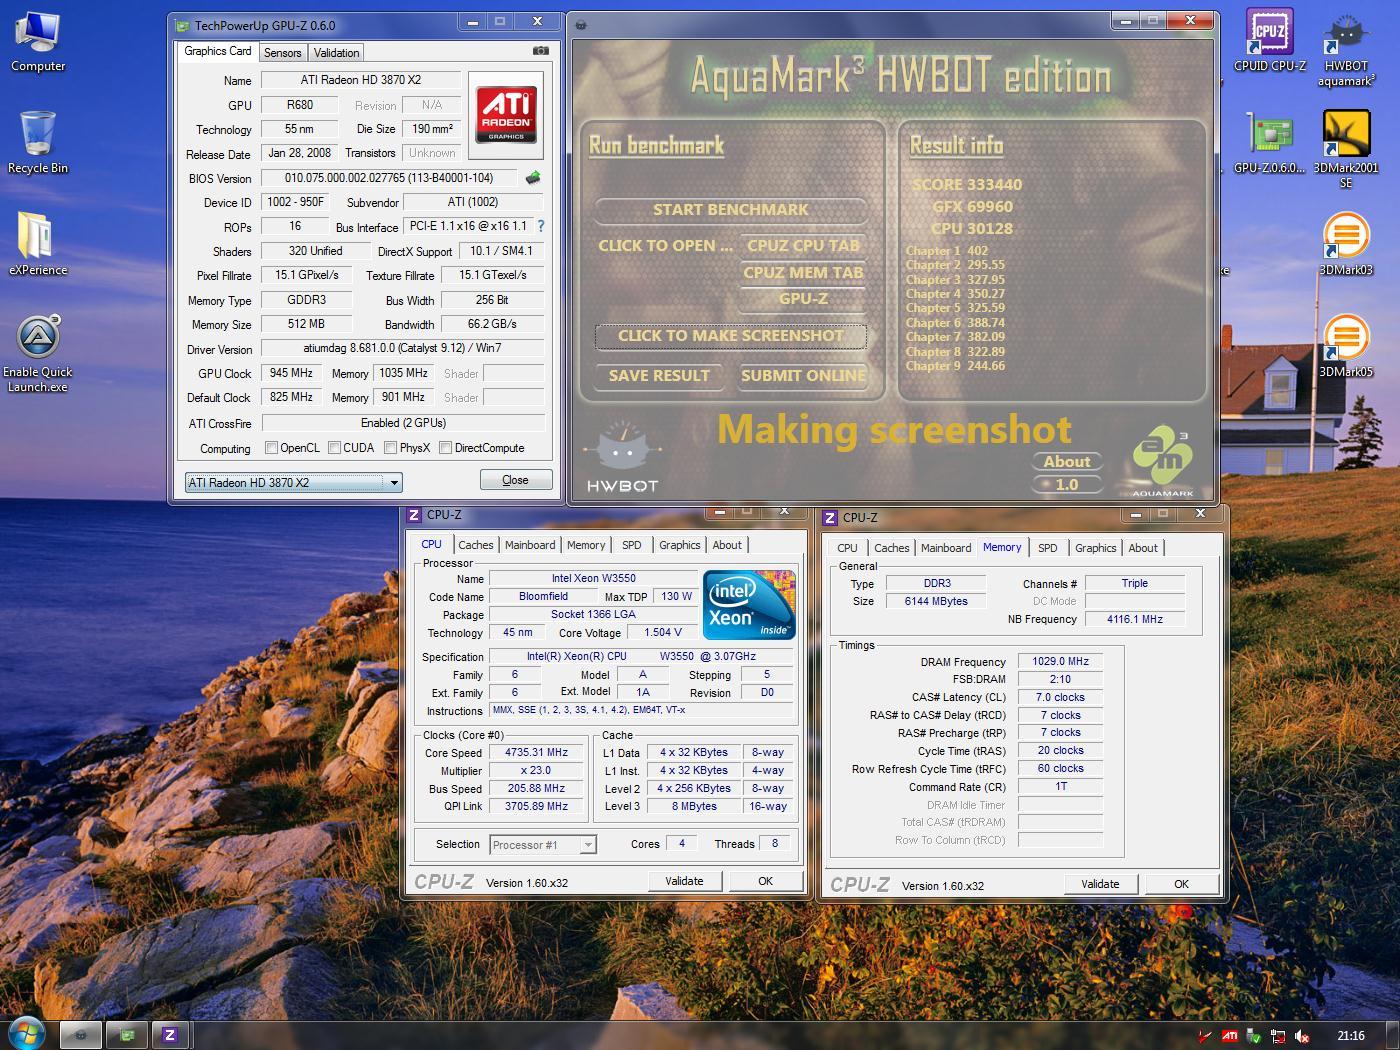Viewport: 1400px width, 1050px height.
Task: Open SPD tab in left CPU-Z window
Action: [632, 545]
